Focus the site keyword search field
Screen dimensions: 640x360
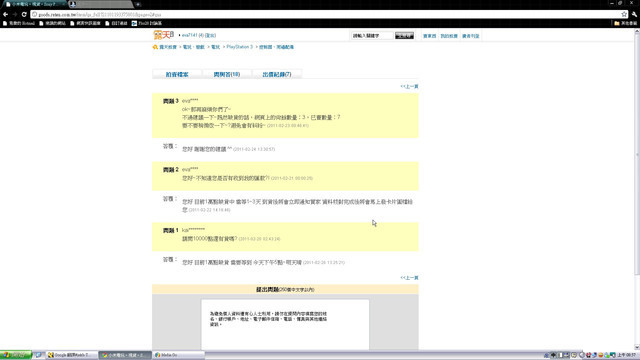tap(372, 36)
